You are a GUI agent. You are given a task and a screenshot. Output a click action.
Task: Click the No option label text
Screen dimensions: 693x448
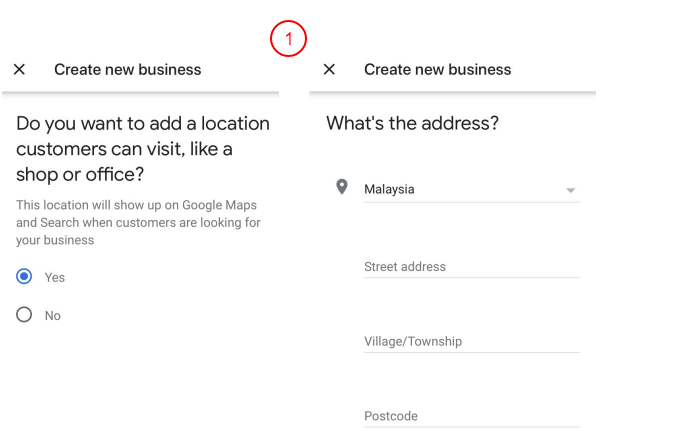(52, 315)
